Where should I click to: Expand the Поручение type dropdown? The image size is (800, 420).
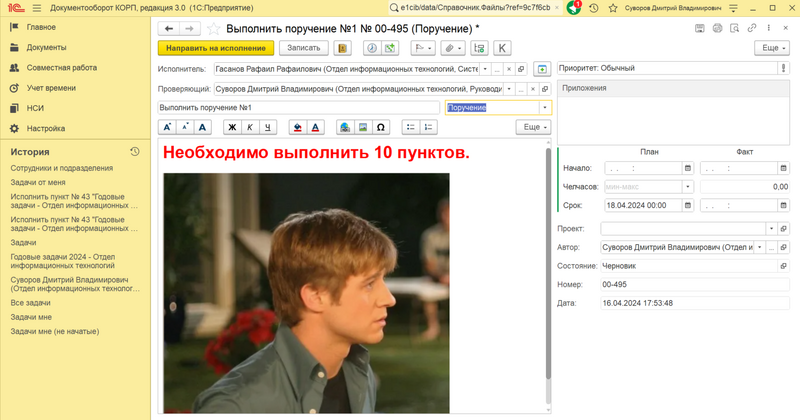(545, 108)
